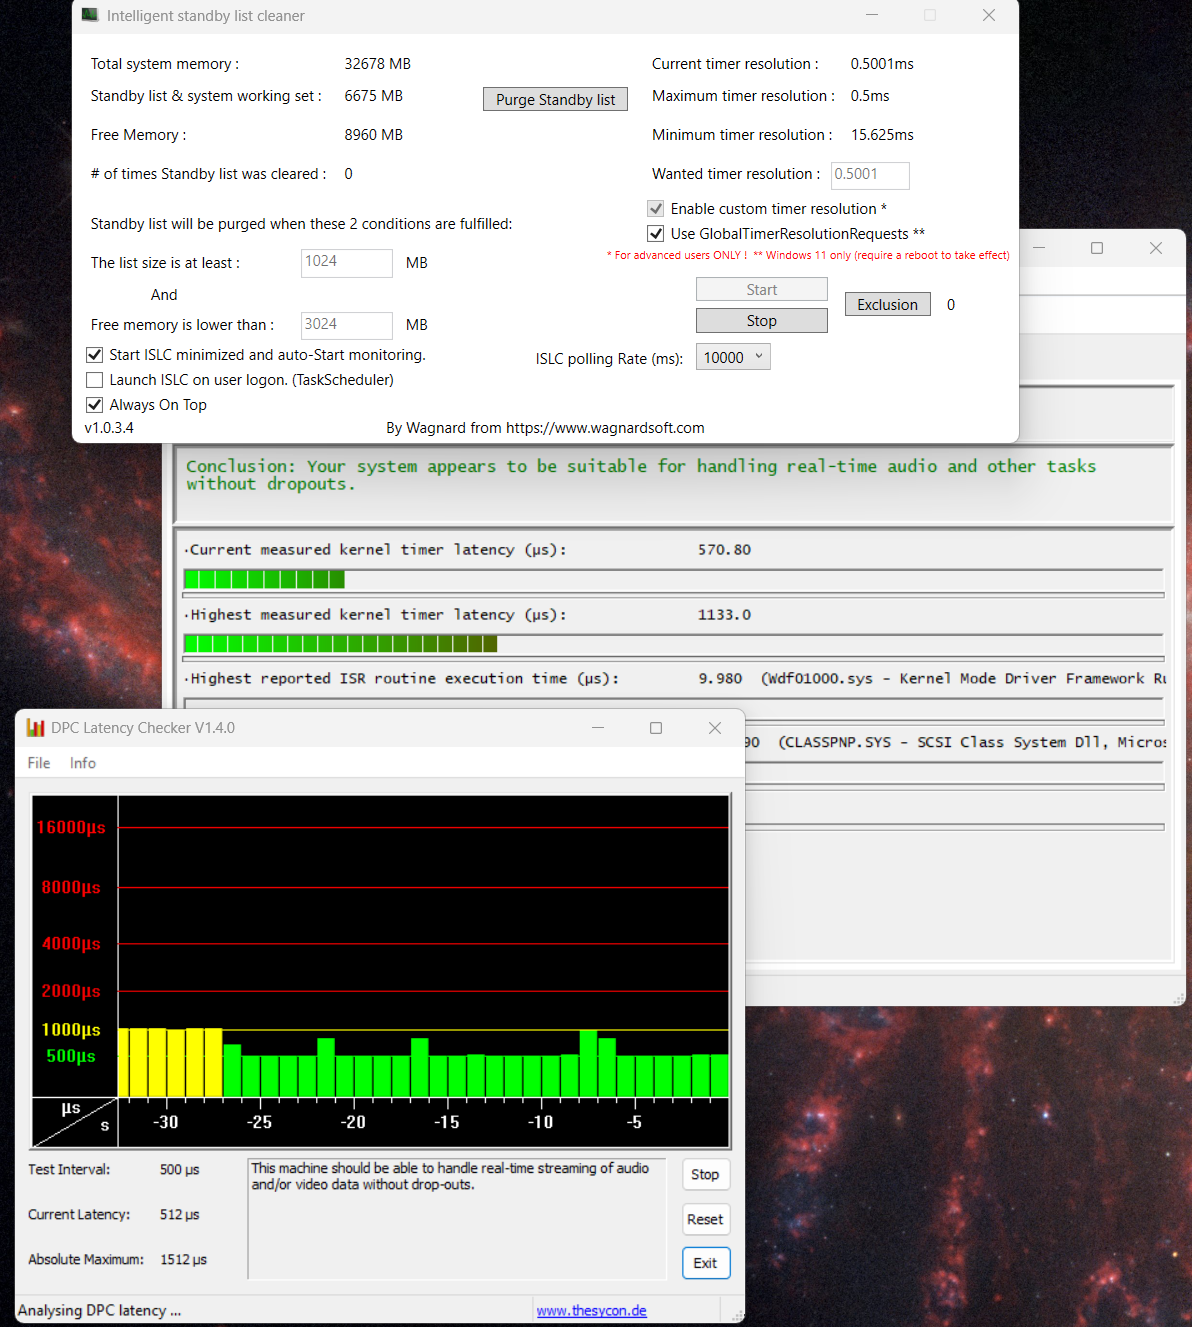Uncheck Start ISLC minimized and auto-Start monitoring
Screen dimensions: 1192x1327
[x=95, y=355]
